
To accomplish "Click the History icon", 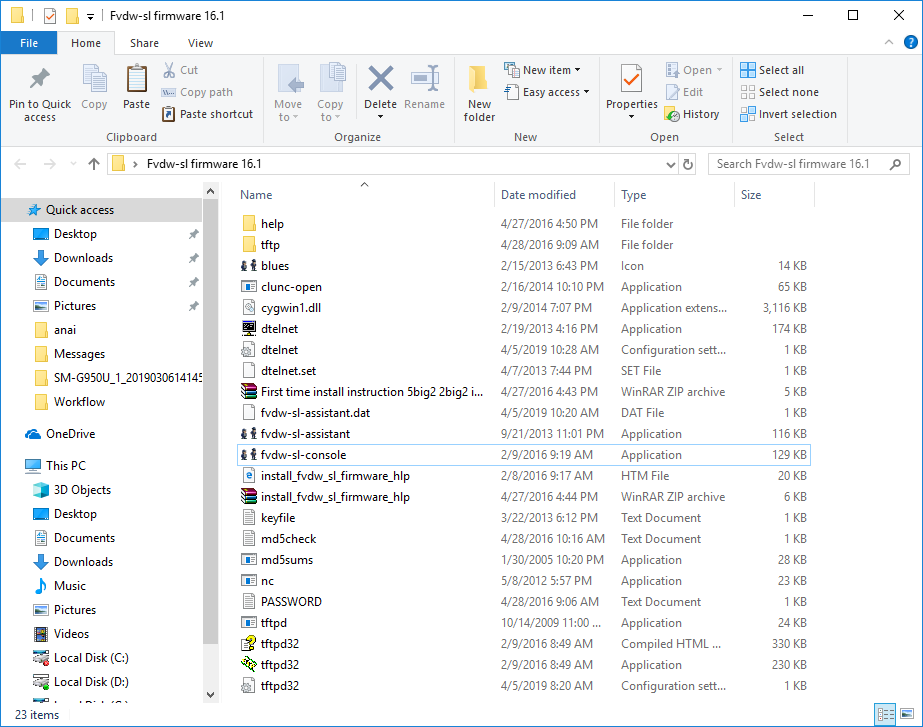I will [672, 114].
